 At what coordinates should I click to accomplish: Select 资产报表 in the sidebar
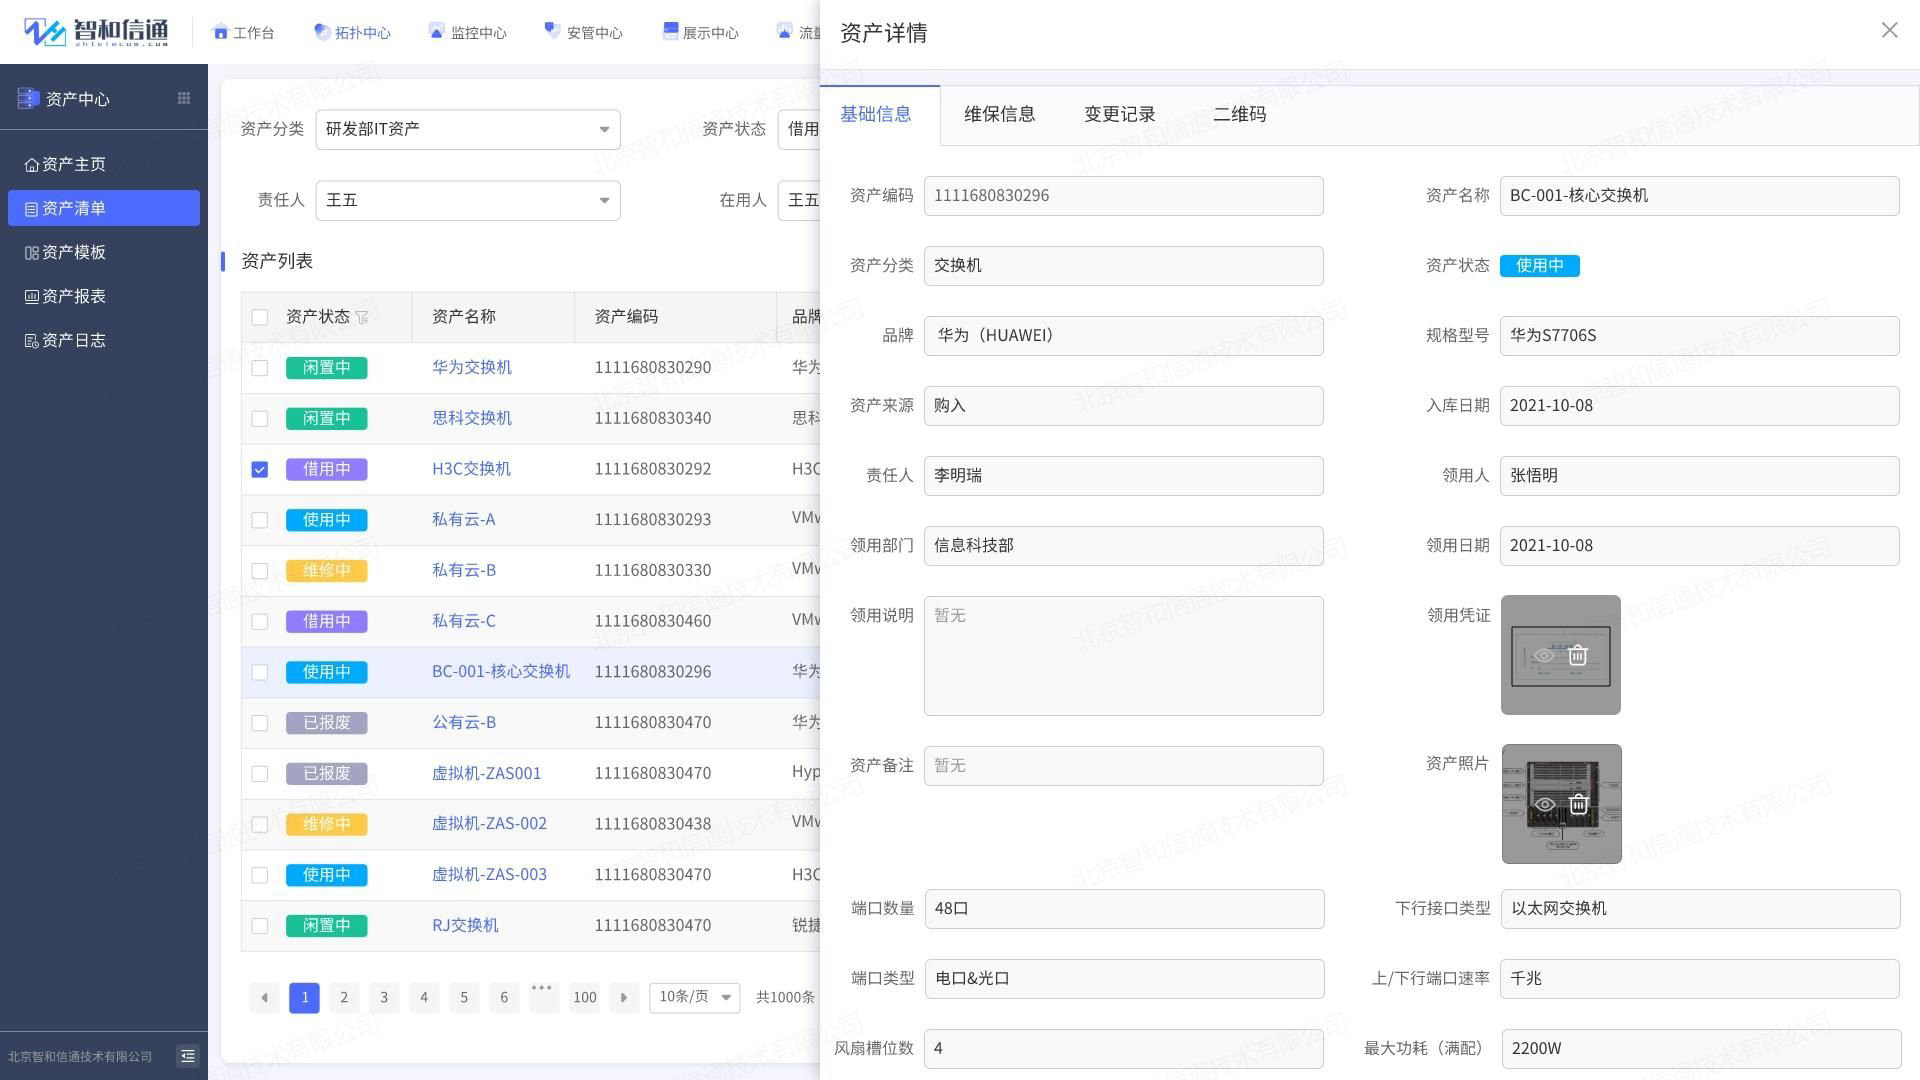(x=74, y=297)
